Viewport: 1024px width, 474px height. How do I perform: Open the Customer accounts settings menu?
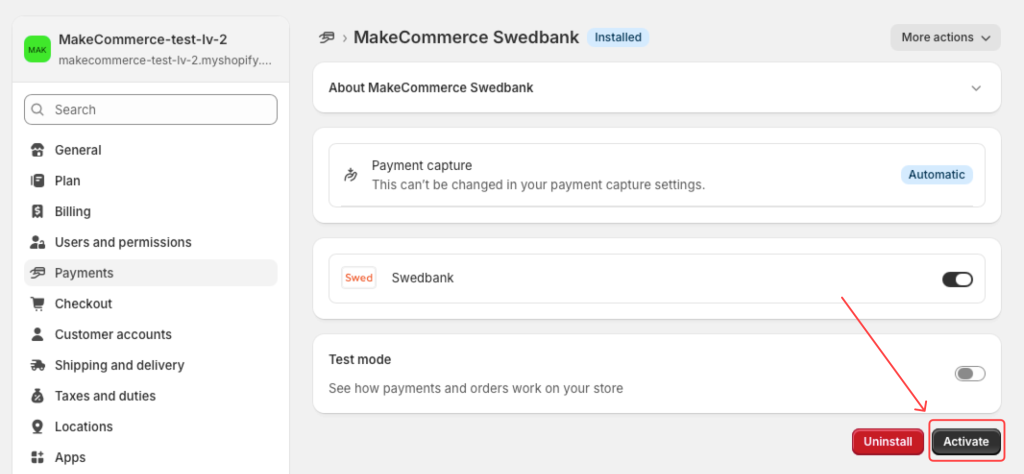pyautogui.click(x=113, y=334)
